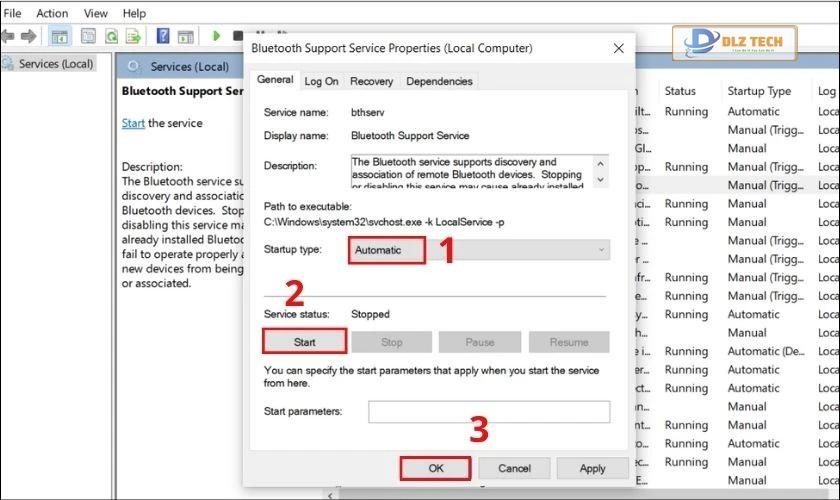The height and width of the screenshot is (500, 840).
Task: Open the Dependencies tab
Action: pyautogui.click(x=439, y=81)
